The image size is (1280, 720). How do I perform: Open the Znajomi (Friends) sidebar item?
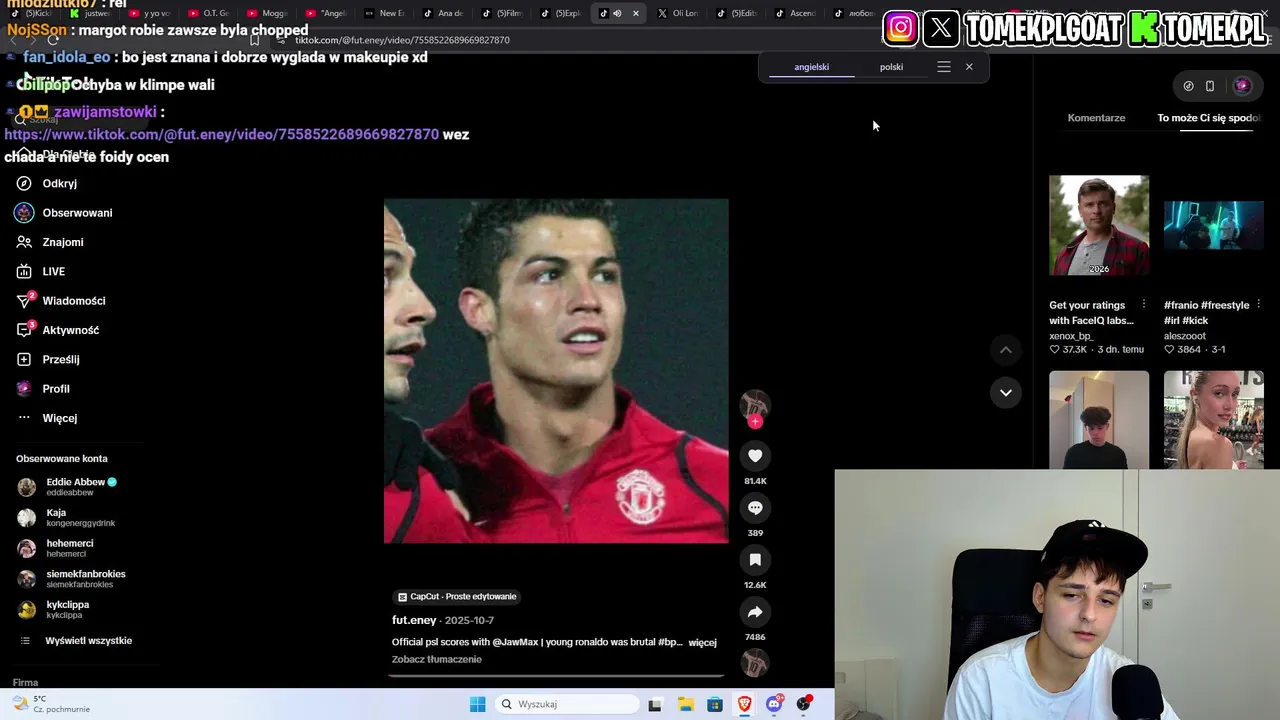coord(49,242)
